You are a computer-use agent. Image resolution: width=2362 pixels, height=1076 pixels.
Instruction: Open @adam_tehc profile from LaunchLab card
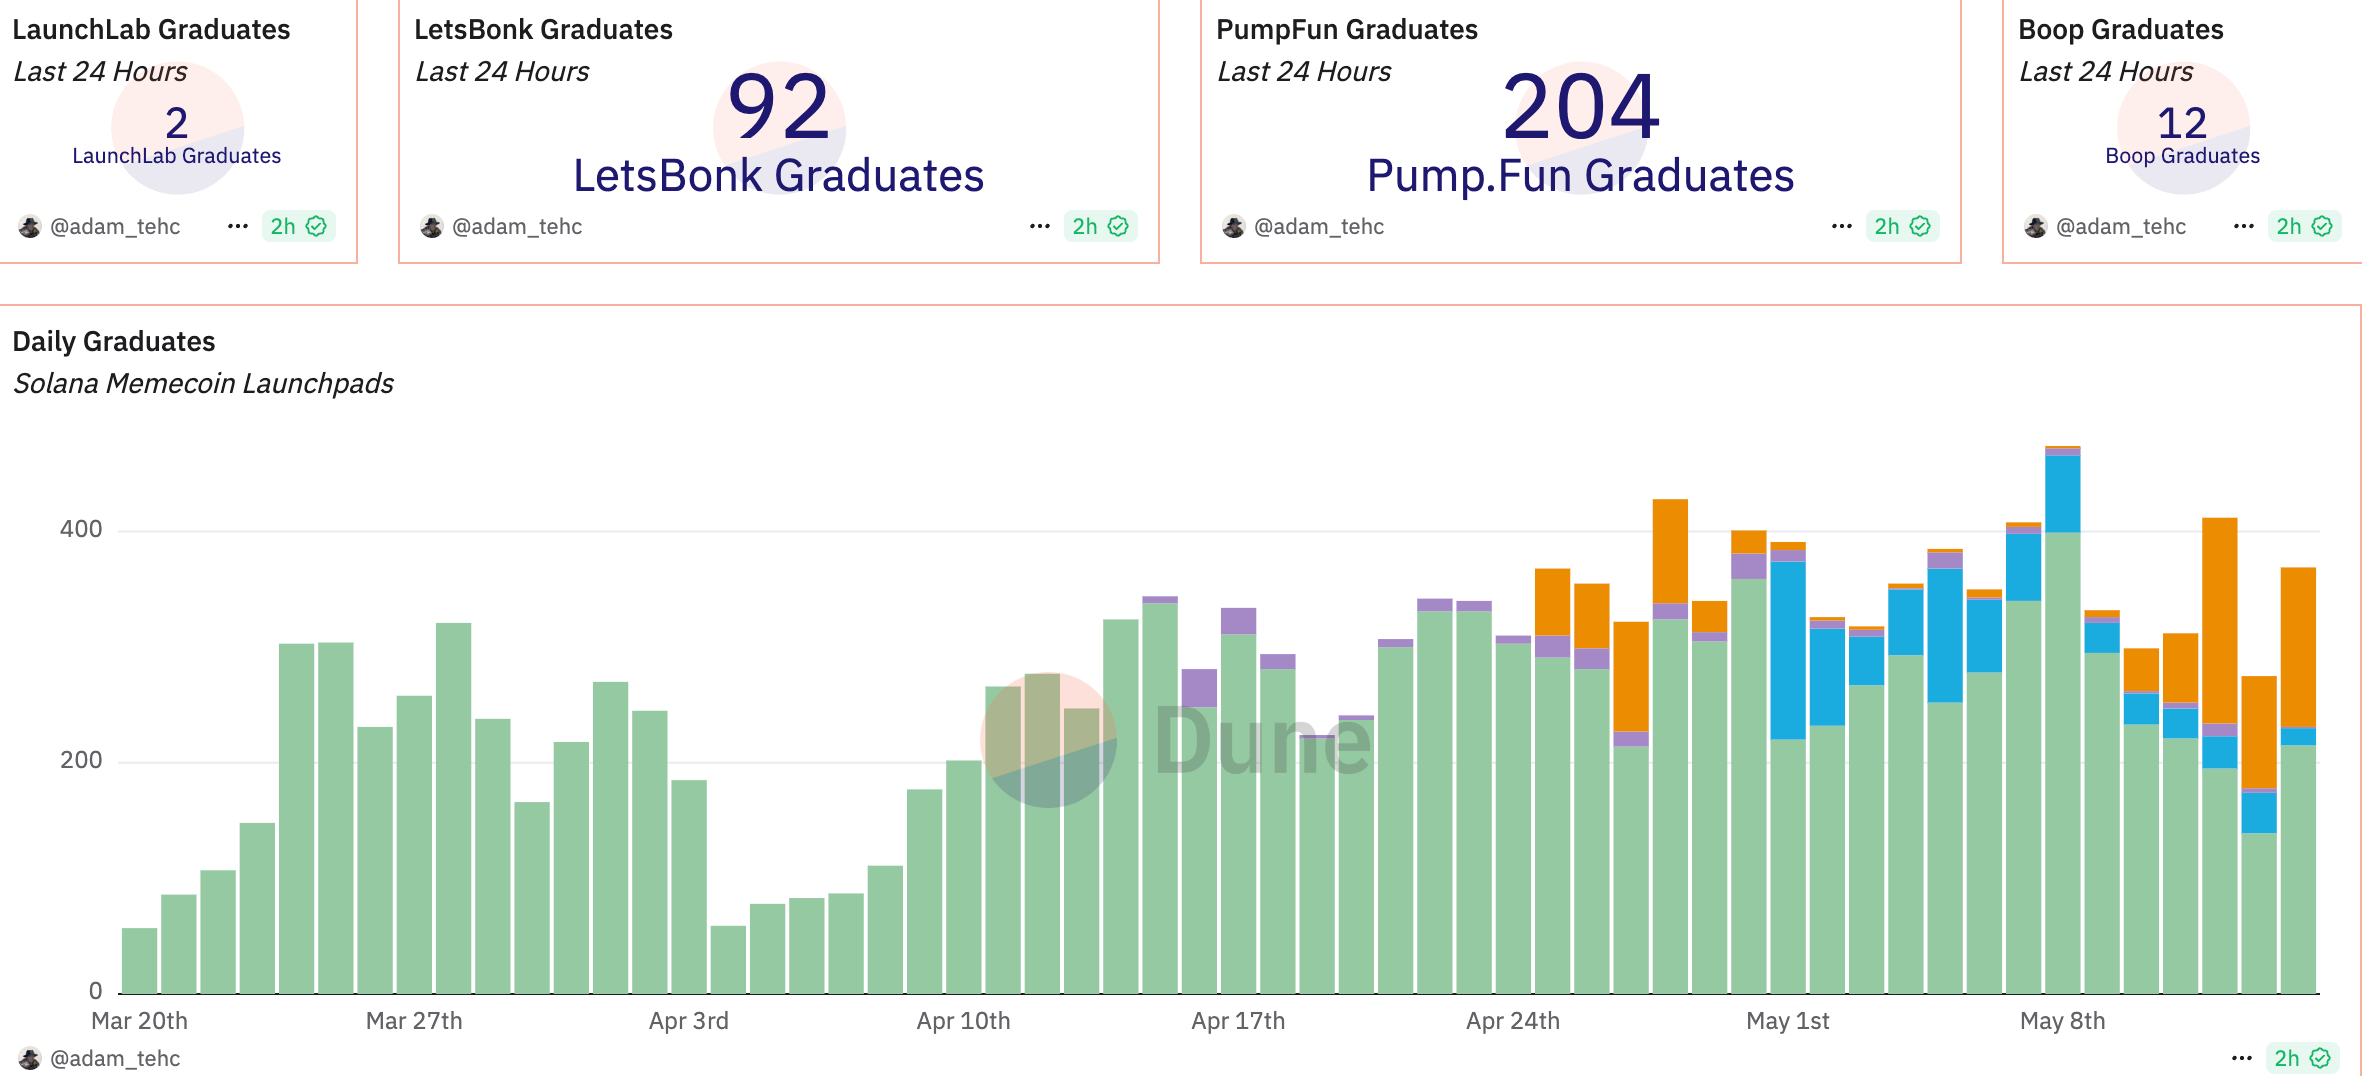click(115, 226)
